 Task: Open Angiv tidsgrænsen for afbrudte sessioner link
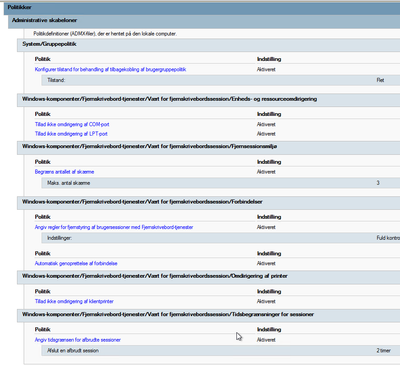[78, 340]
